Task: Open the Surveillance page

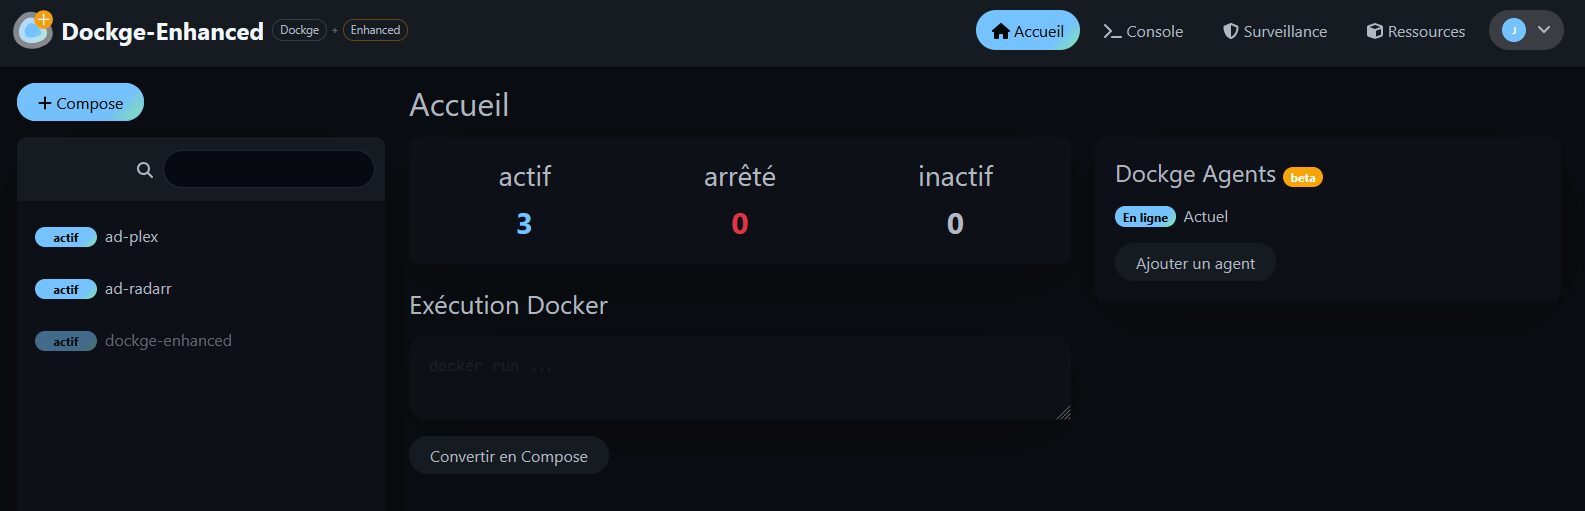Action: coord(1275,31)
